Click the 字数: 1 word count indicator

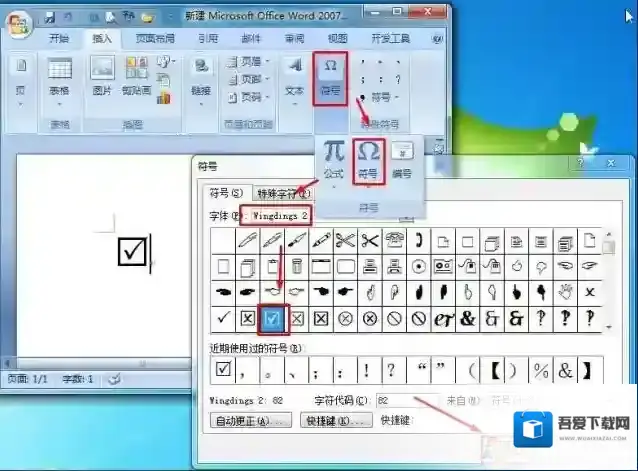click(x=78, y=379)
